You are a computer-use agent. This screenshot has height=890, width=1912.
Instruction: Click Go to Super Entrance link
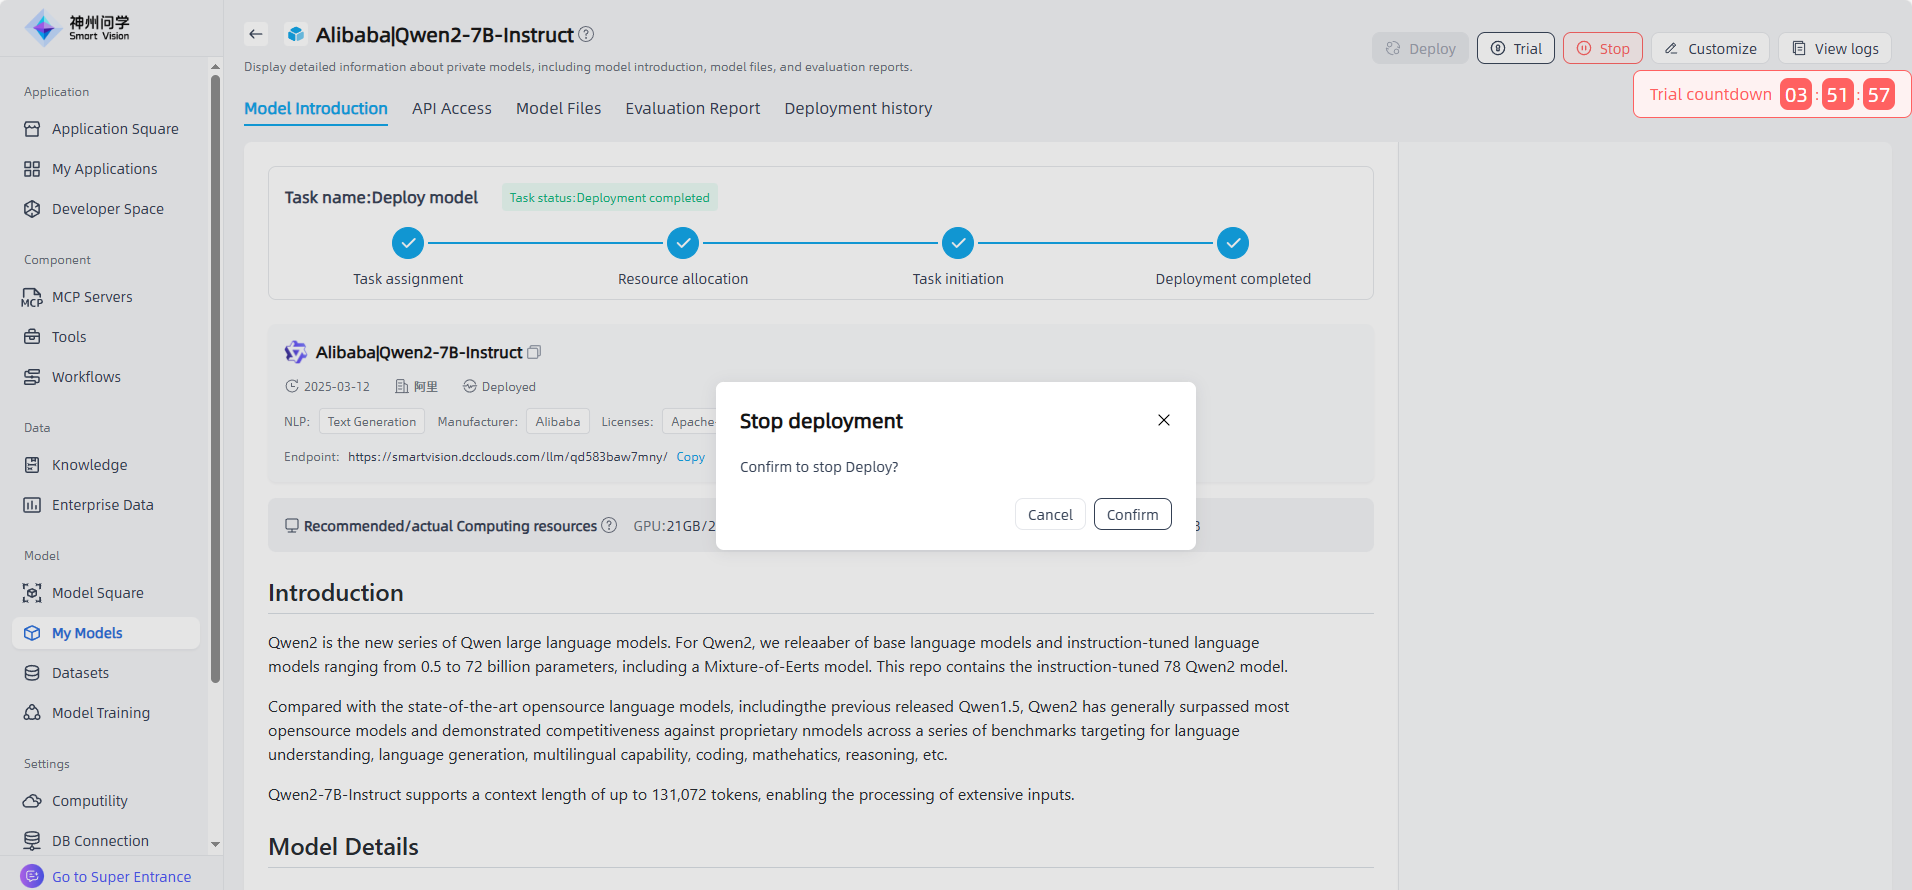(x=121, y=877)
